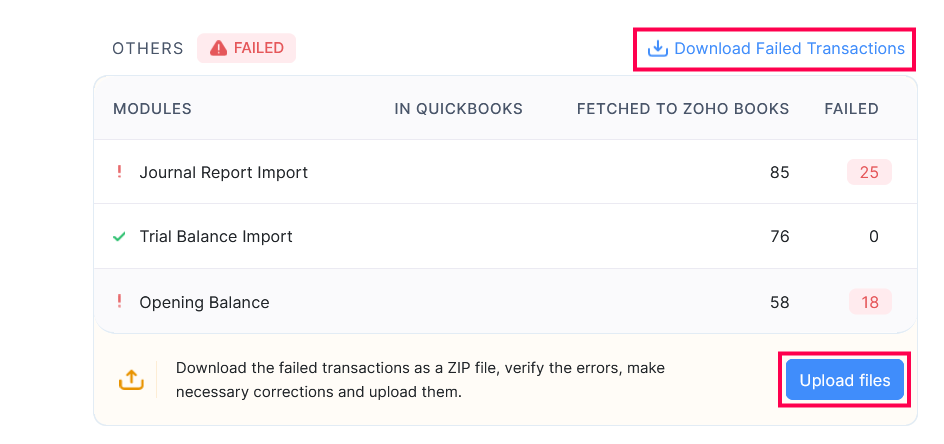Select the Trial Balance Import row
Image resolution: width=944 pixels, height=444 pixels.
pyautogui.click(x=216, y=237)
